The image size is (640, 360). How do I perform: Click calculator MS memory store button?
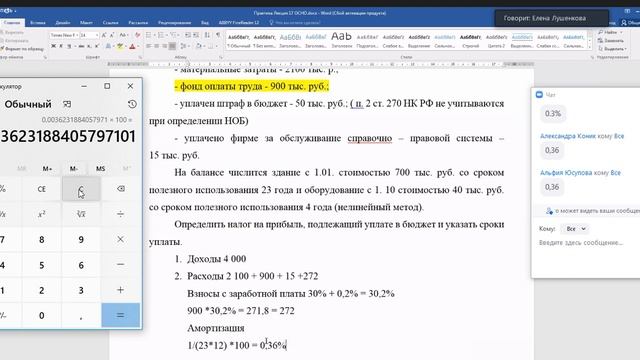tap(100, 169)
